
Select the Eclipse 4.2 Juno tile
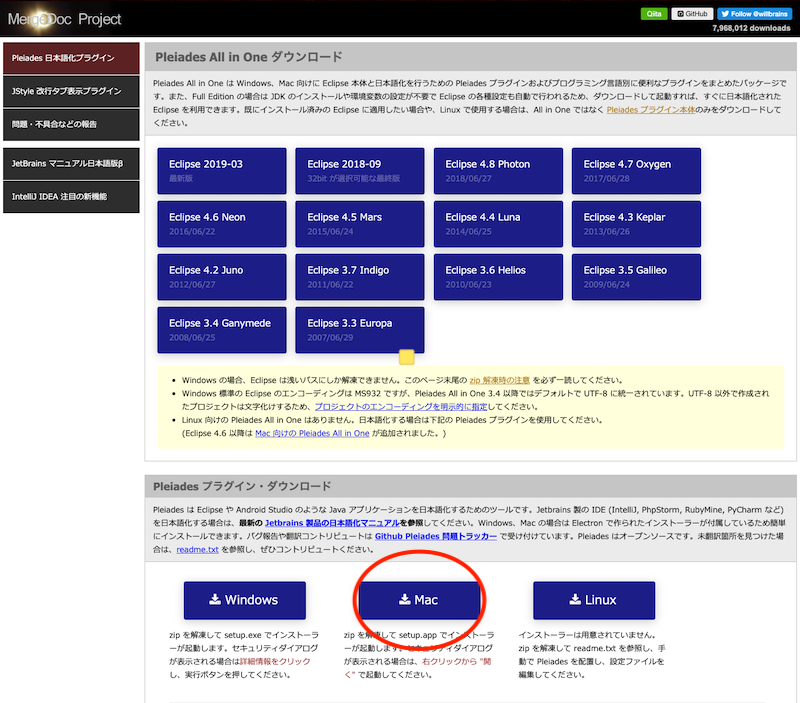pos(222,277)
